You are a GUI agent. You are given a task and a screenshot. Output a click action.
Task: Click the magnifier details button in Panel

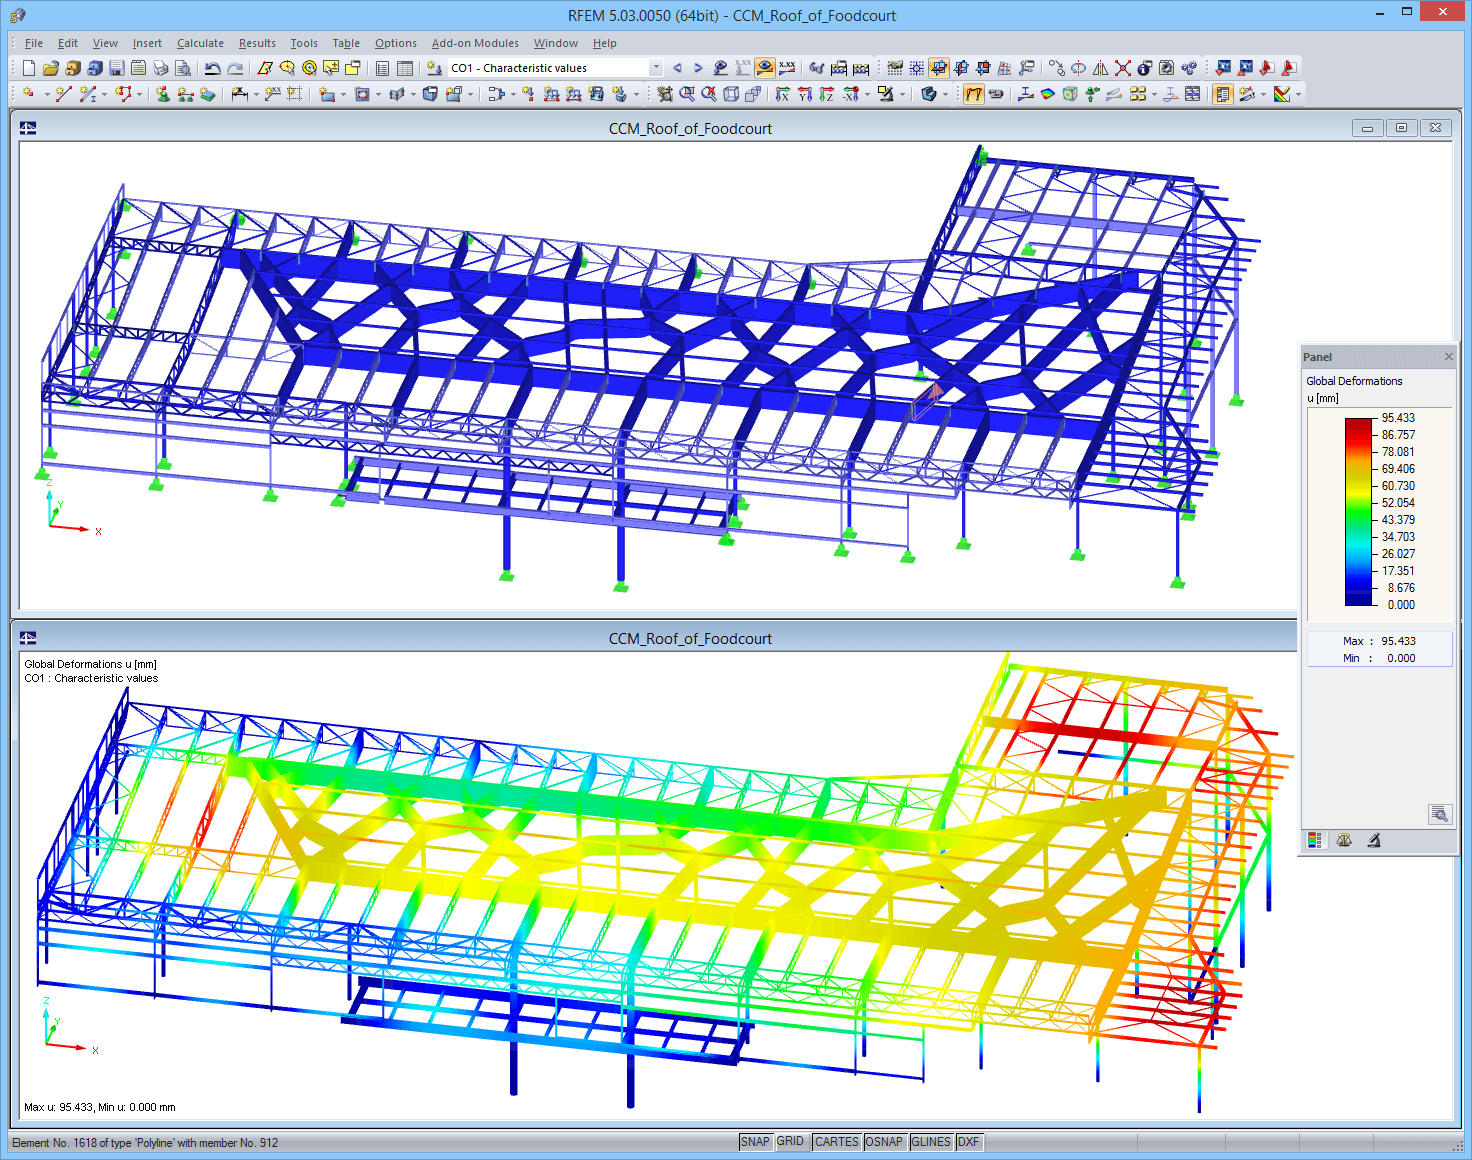pos(1440,814)
